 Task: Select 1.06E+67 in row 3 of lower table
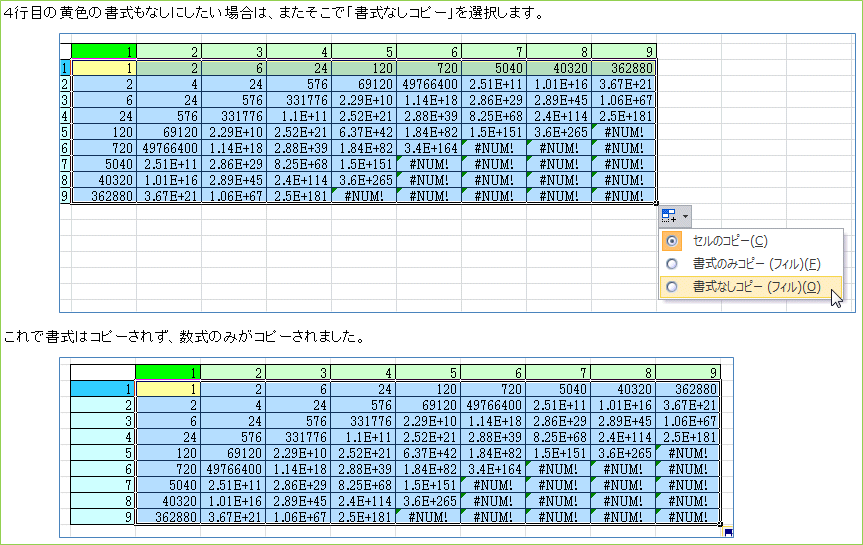(x=687, y=421)
